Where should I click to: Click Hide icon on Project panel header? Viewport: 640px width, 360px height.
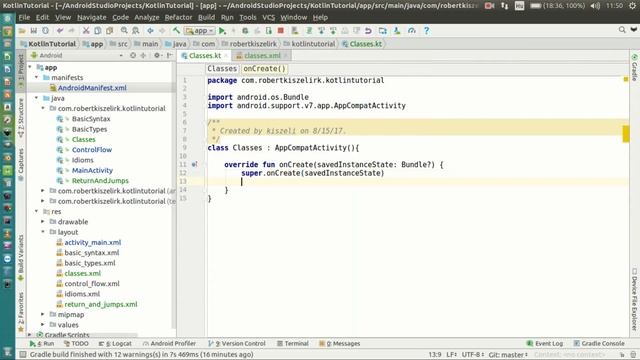(x=169, y=55)
